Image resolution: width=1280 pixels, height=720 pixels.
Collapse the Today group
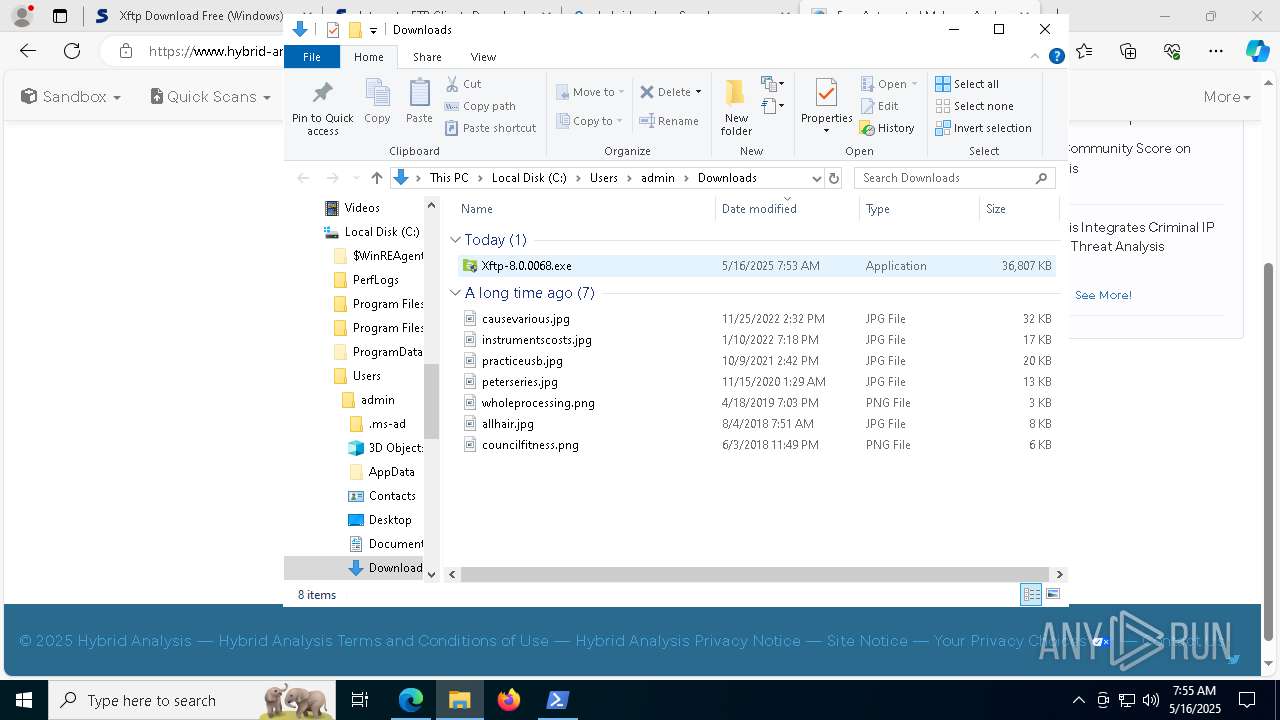coord(455,240)
